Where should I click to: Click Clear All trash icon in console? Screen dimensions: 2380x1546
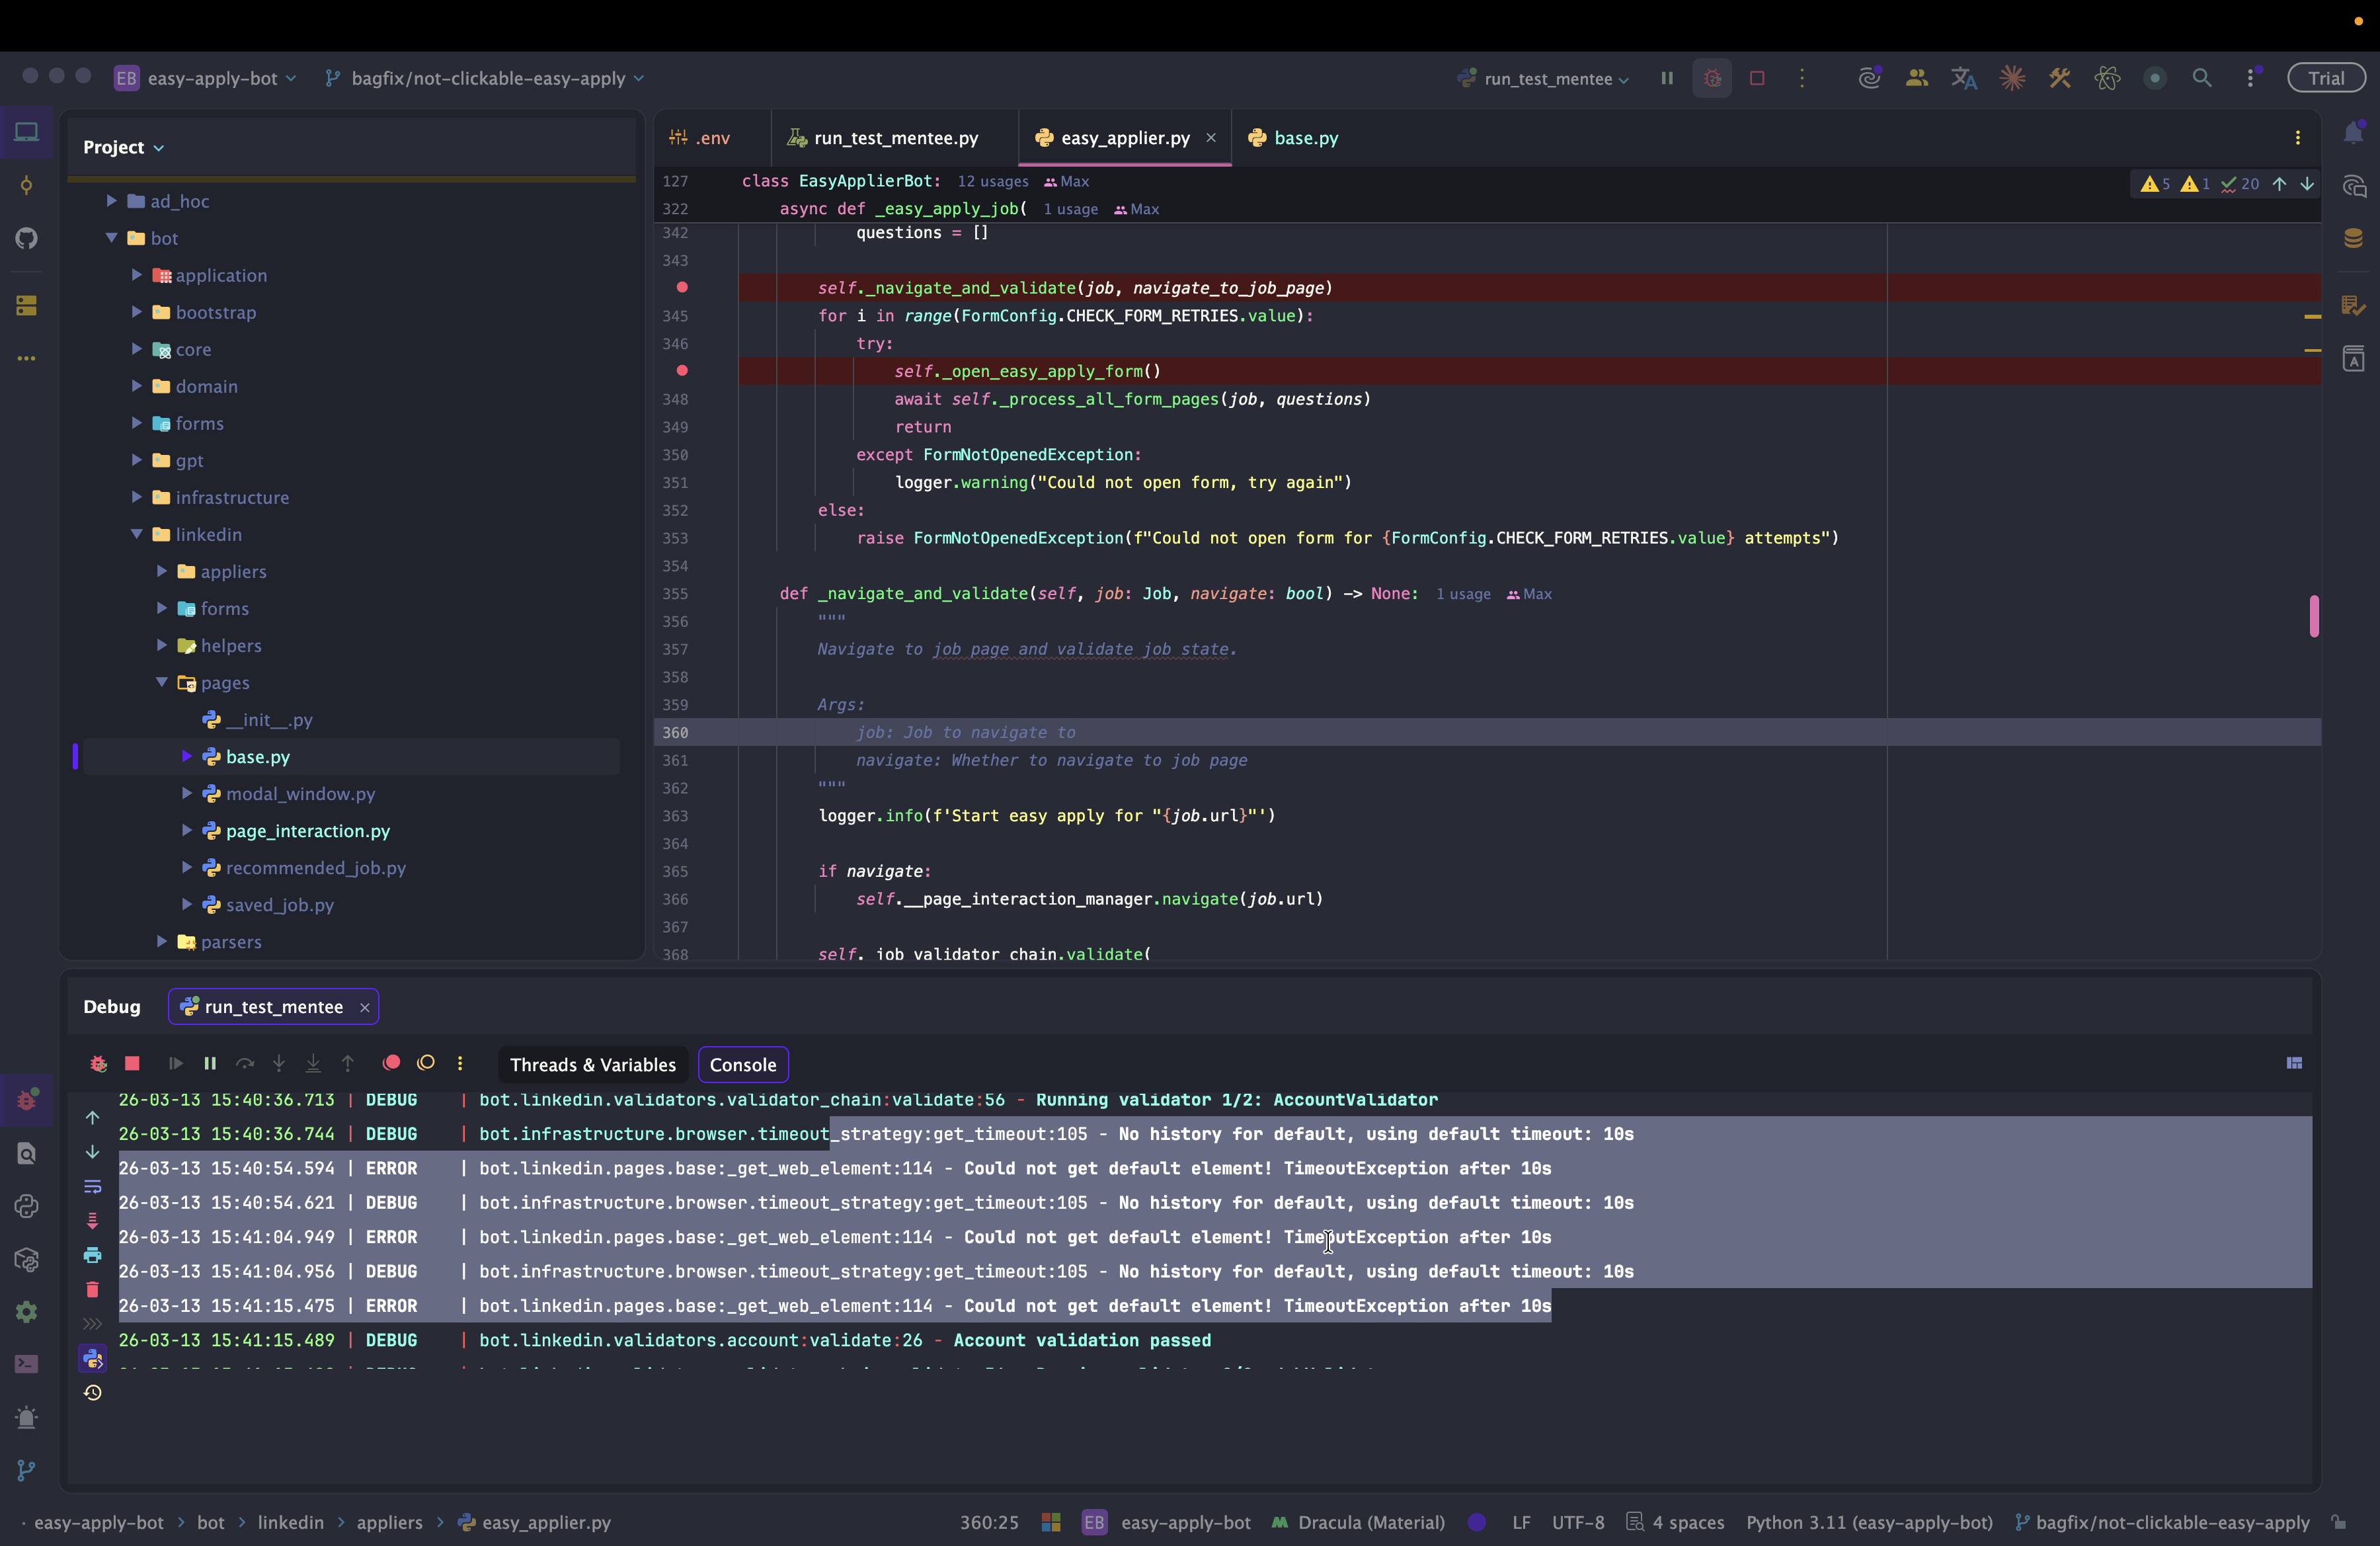point(92,1289)
